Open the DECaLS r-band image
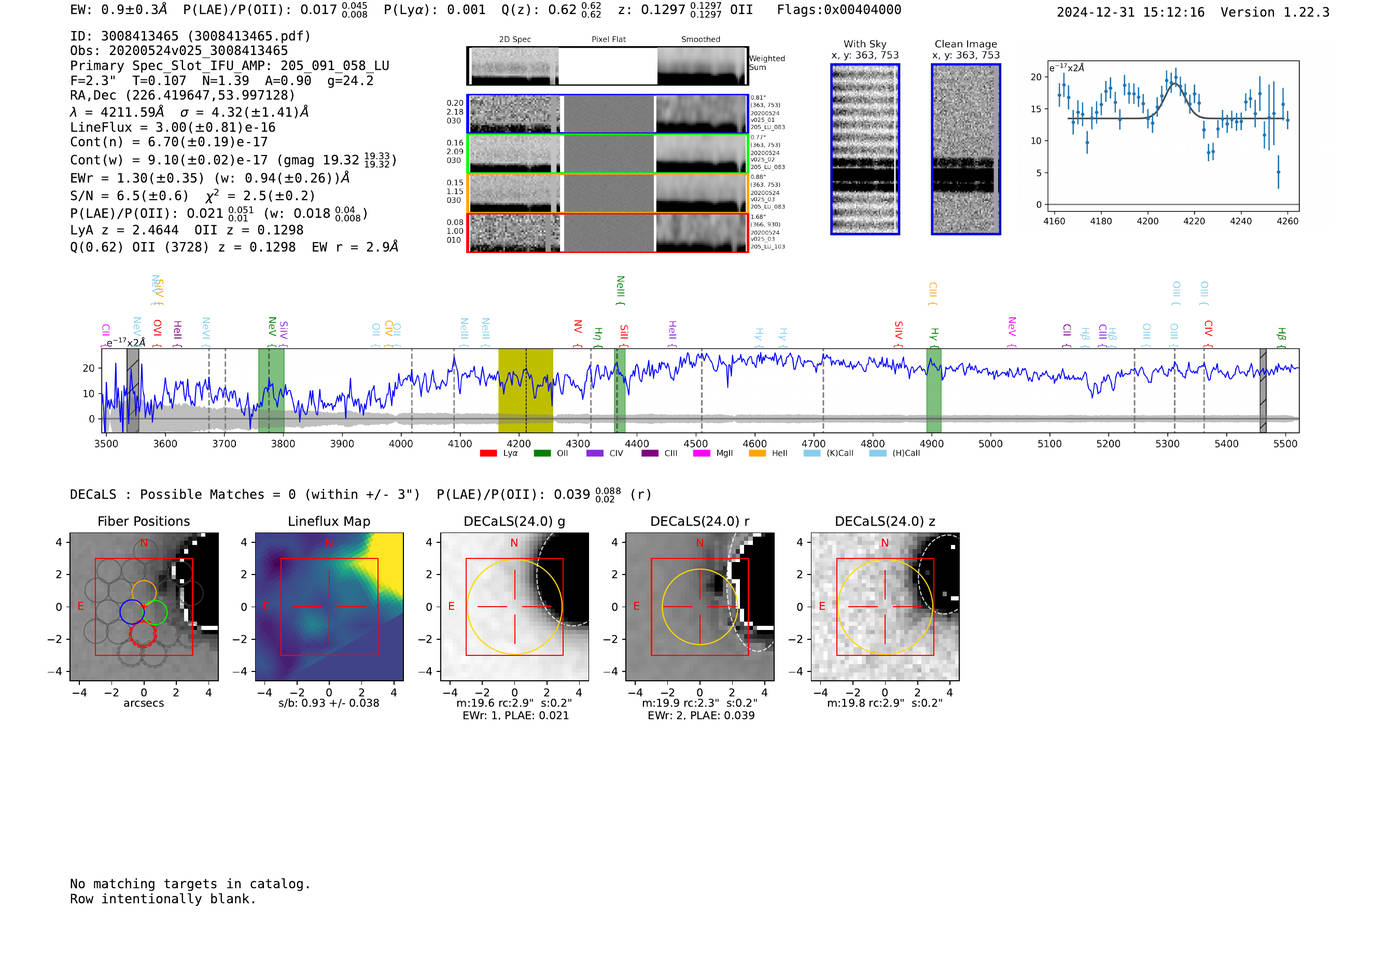This screenshot has width=1400, height=953. click(700, 607)
